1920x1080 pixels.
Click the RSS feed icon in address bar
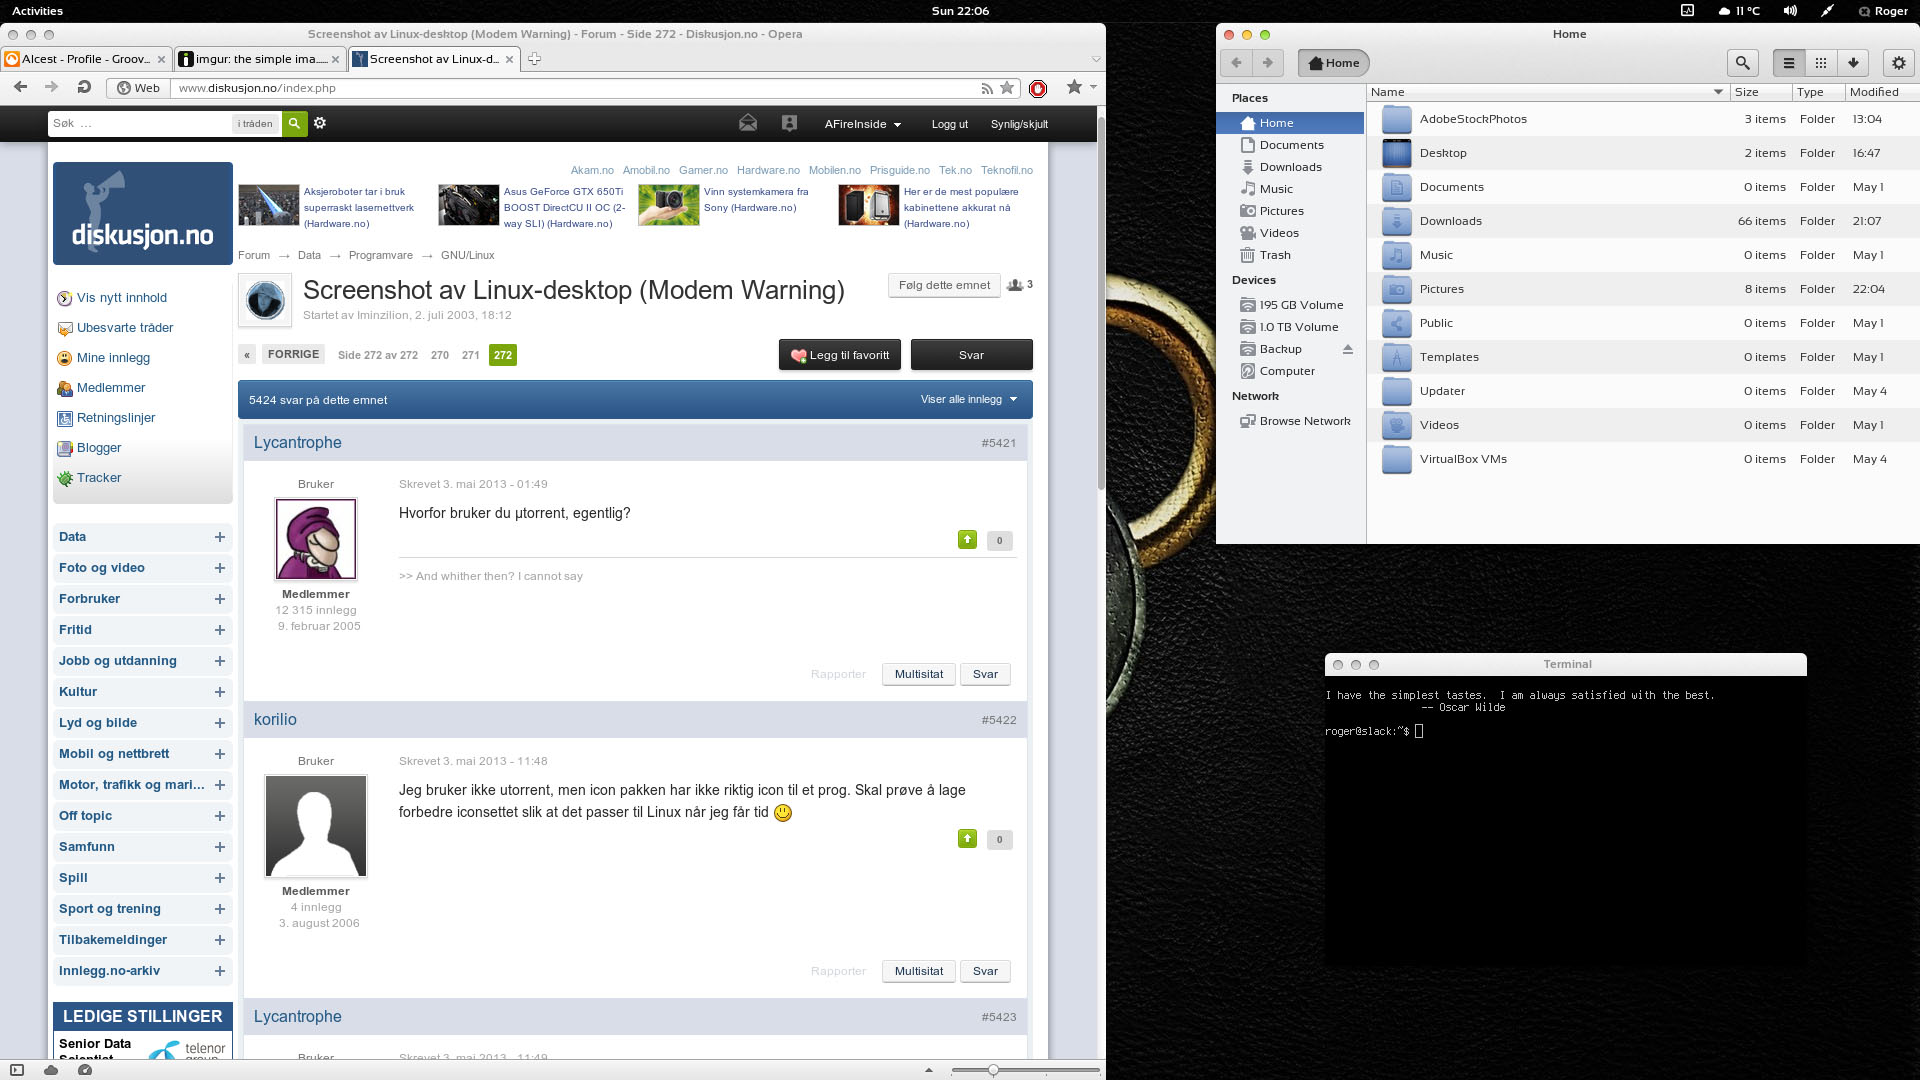point(987,88)
